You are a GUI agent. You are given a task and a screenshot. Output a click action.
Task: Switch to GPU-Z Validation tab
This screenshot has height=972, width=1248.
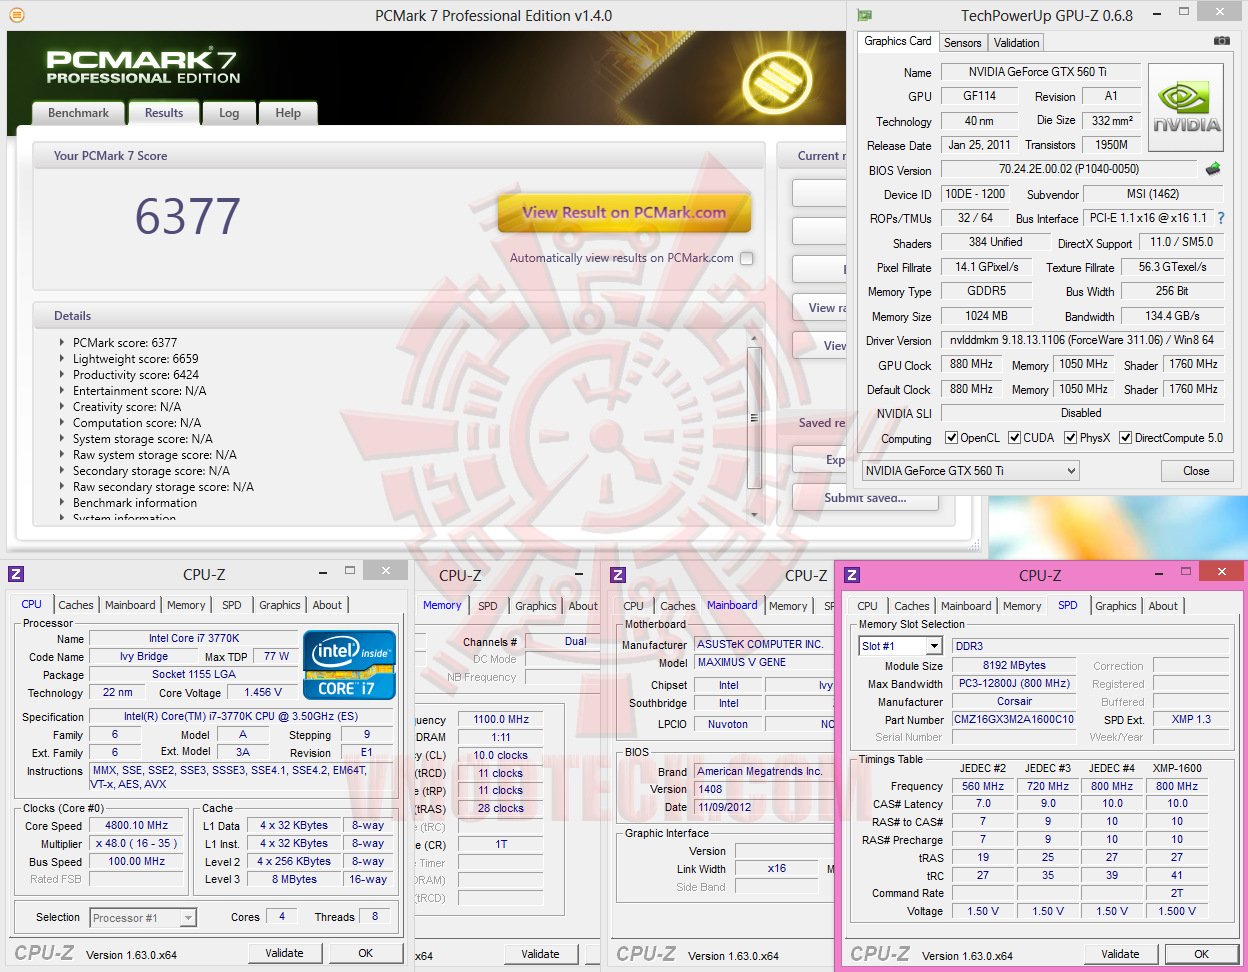pos(1016,42)
